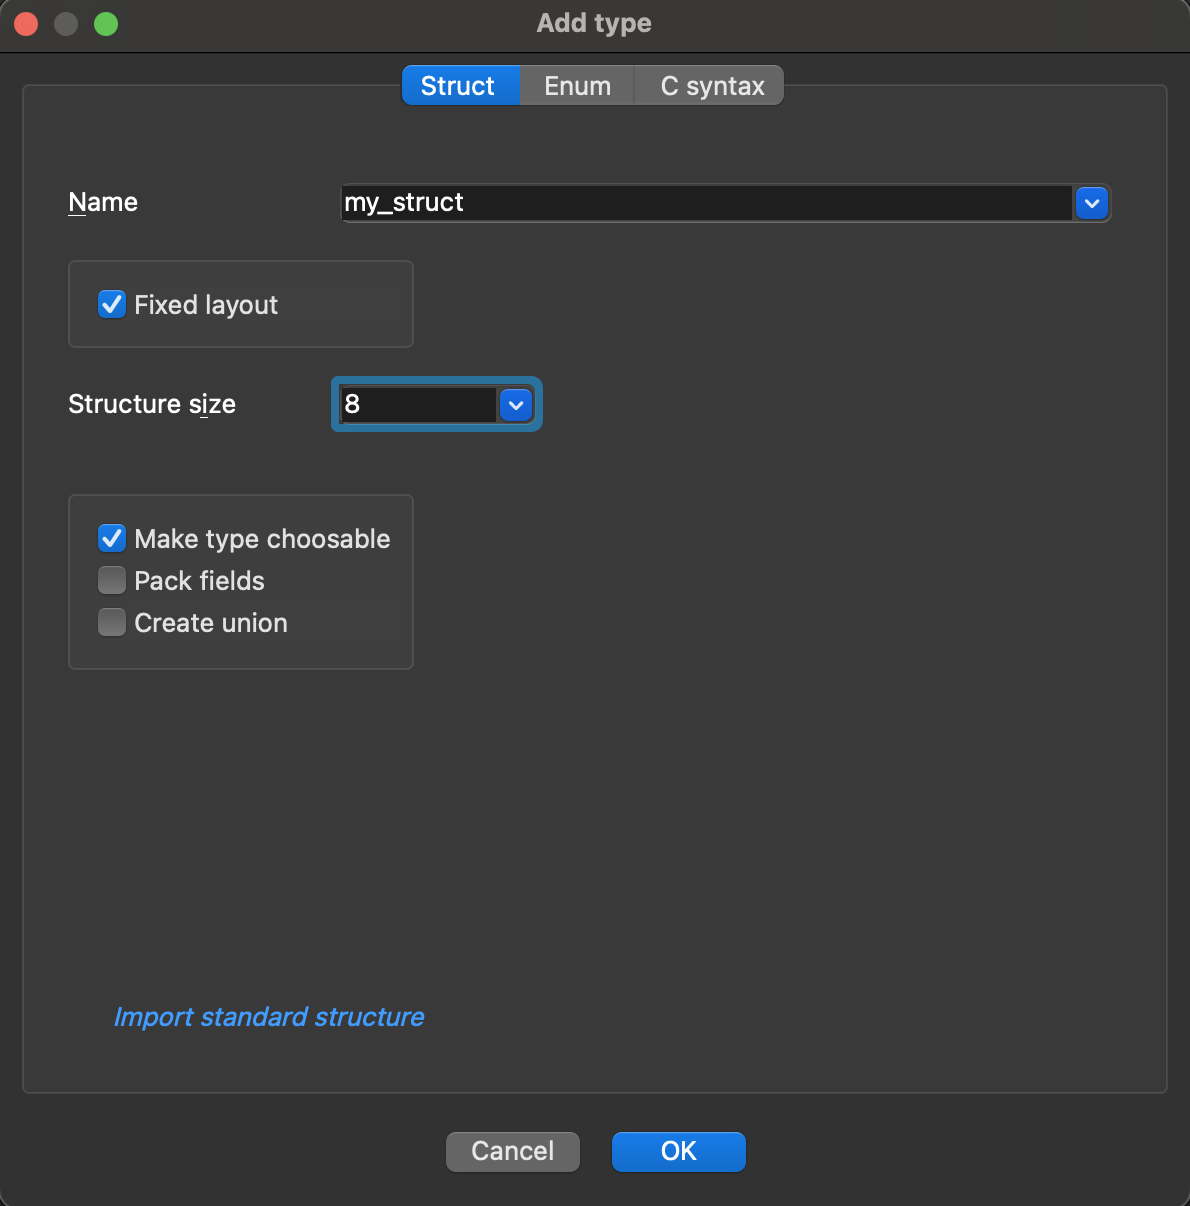Check the Create union option
The height and width of the screenshot is (1206, 1190).
[x=111, y=622]
